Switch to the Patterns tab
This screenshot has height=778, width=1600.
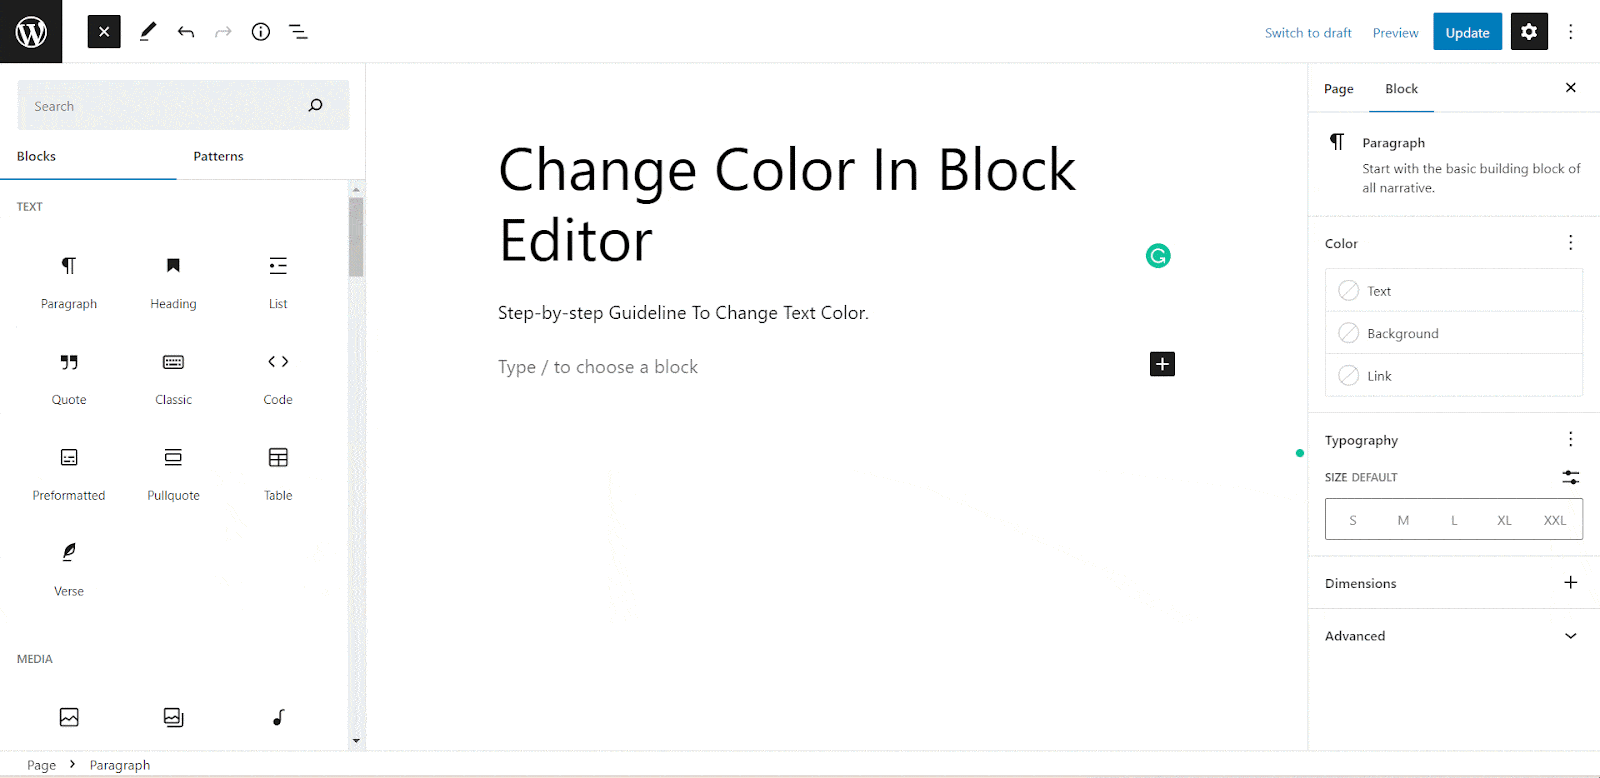pos(218,156)
